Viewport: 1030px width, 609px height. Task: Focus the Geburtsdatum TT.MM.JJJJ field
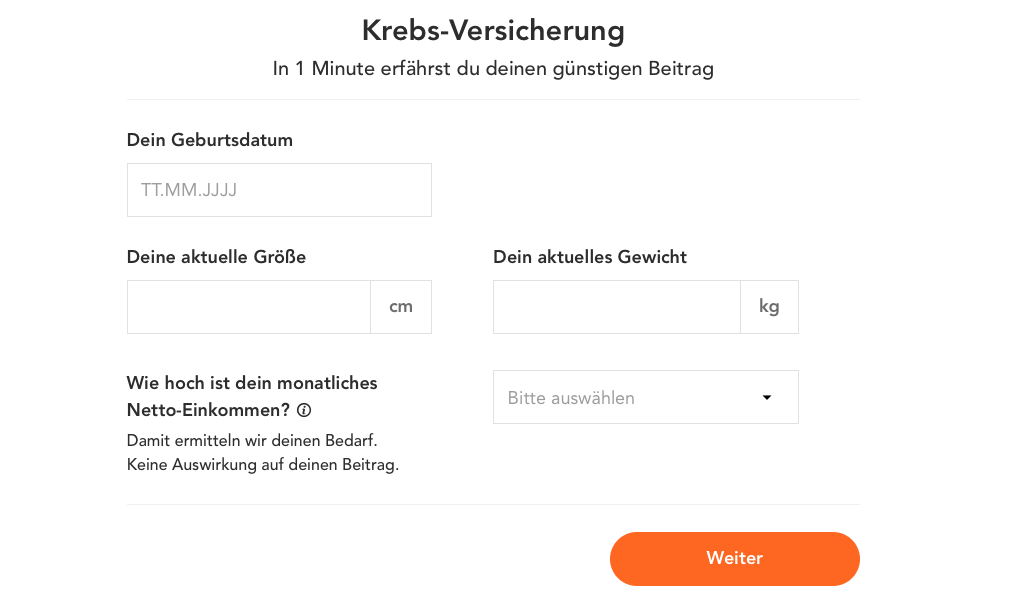coord(279,190)
